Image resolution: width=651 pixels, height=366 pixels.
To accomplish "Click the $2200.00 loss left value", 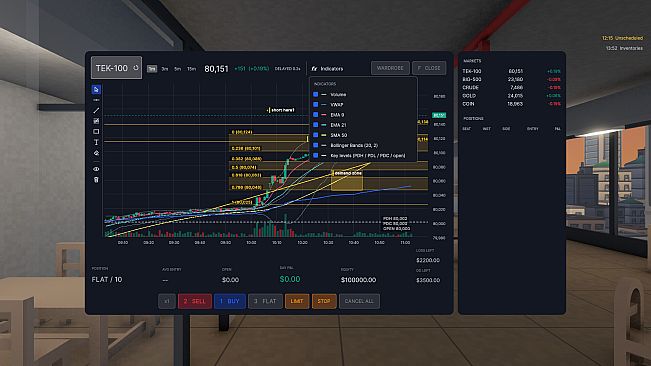I will coord(428,260).
